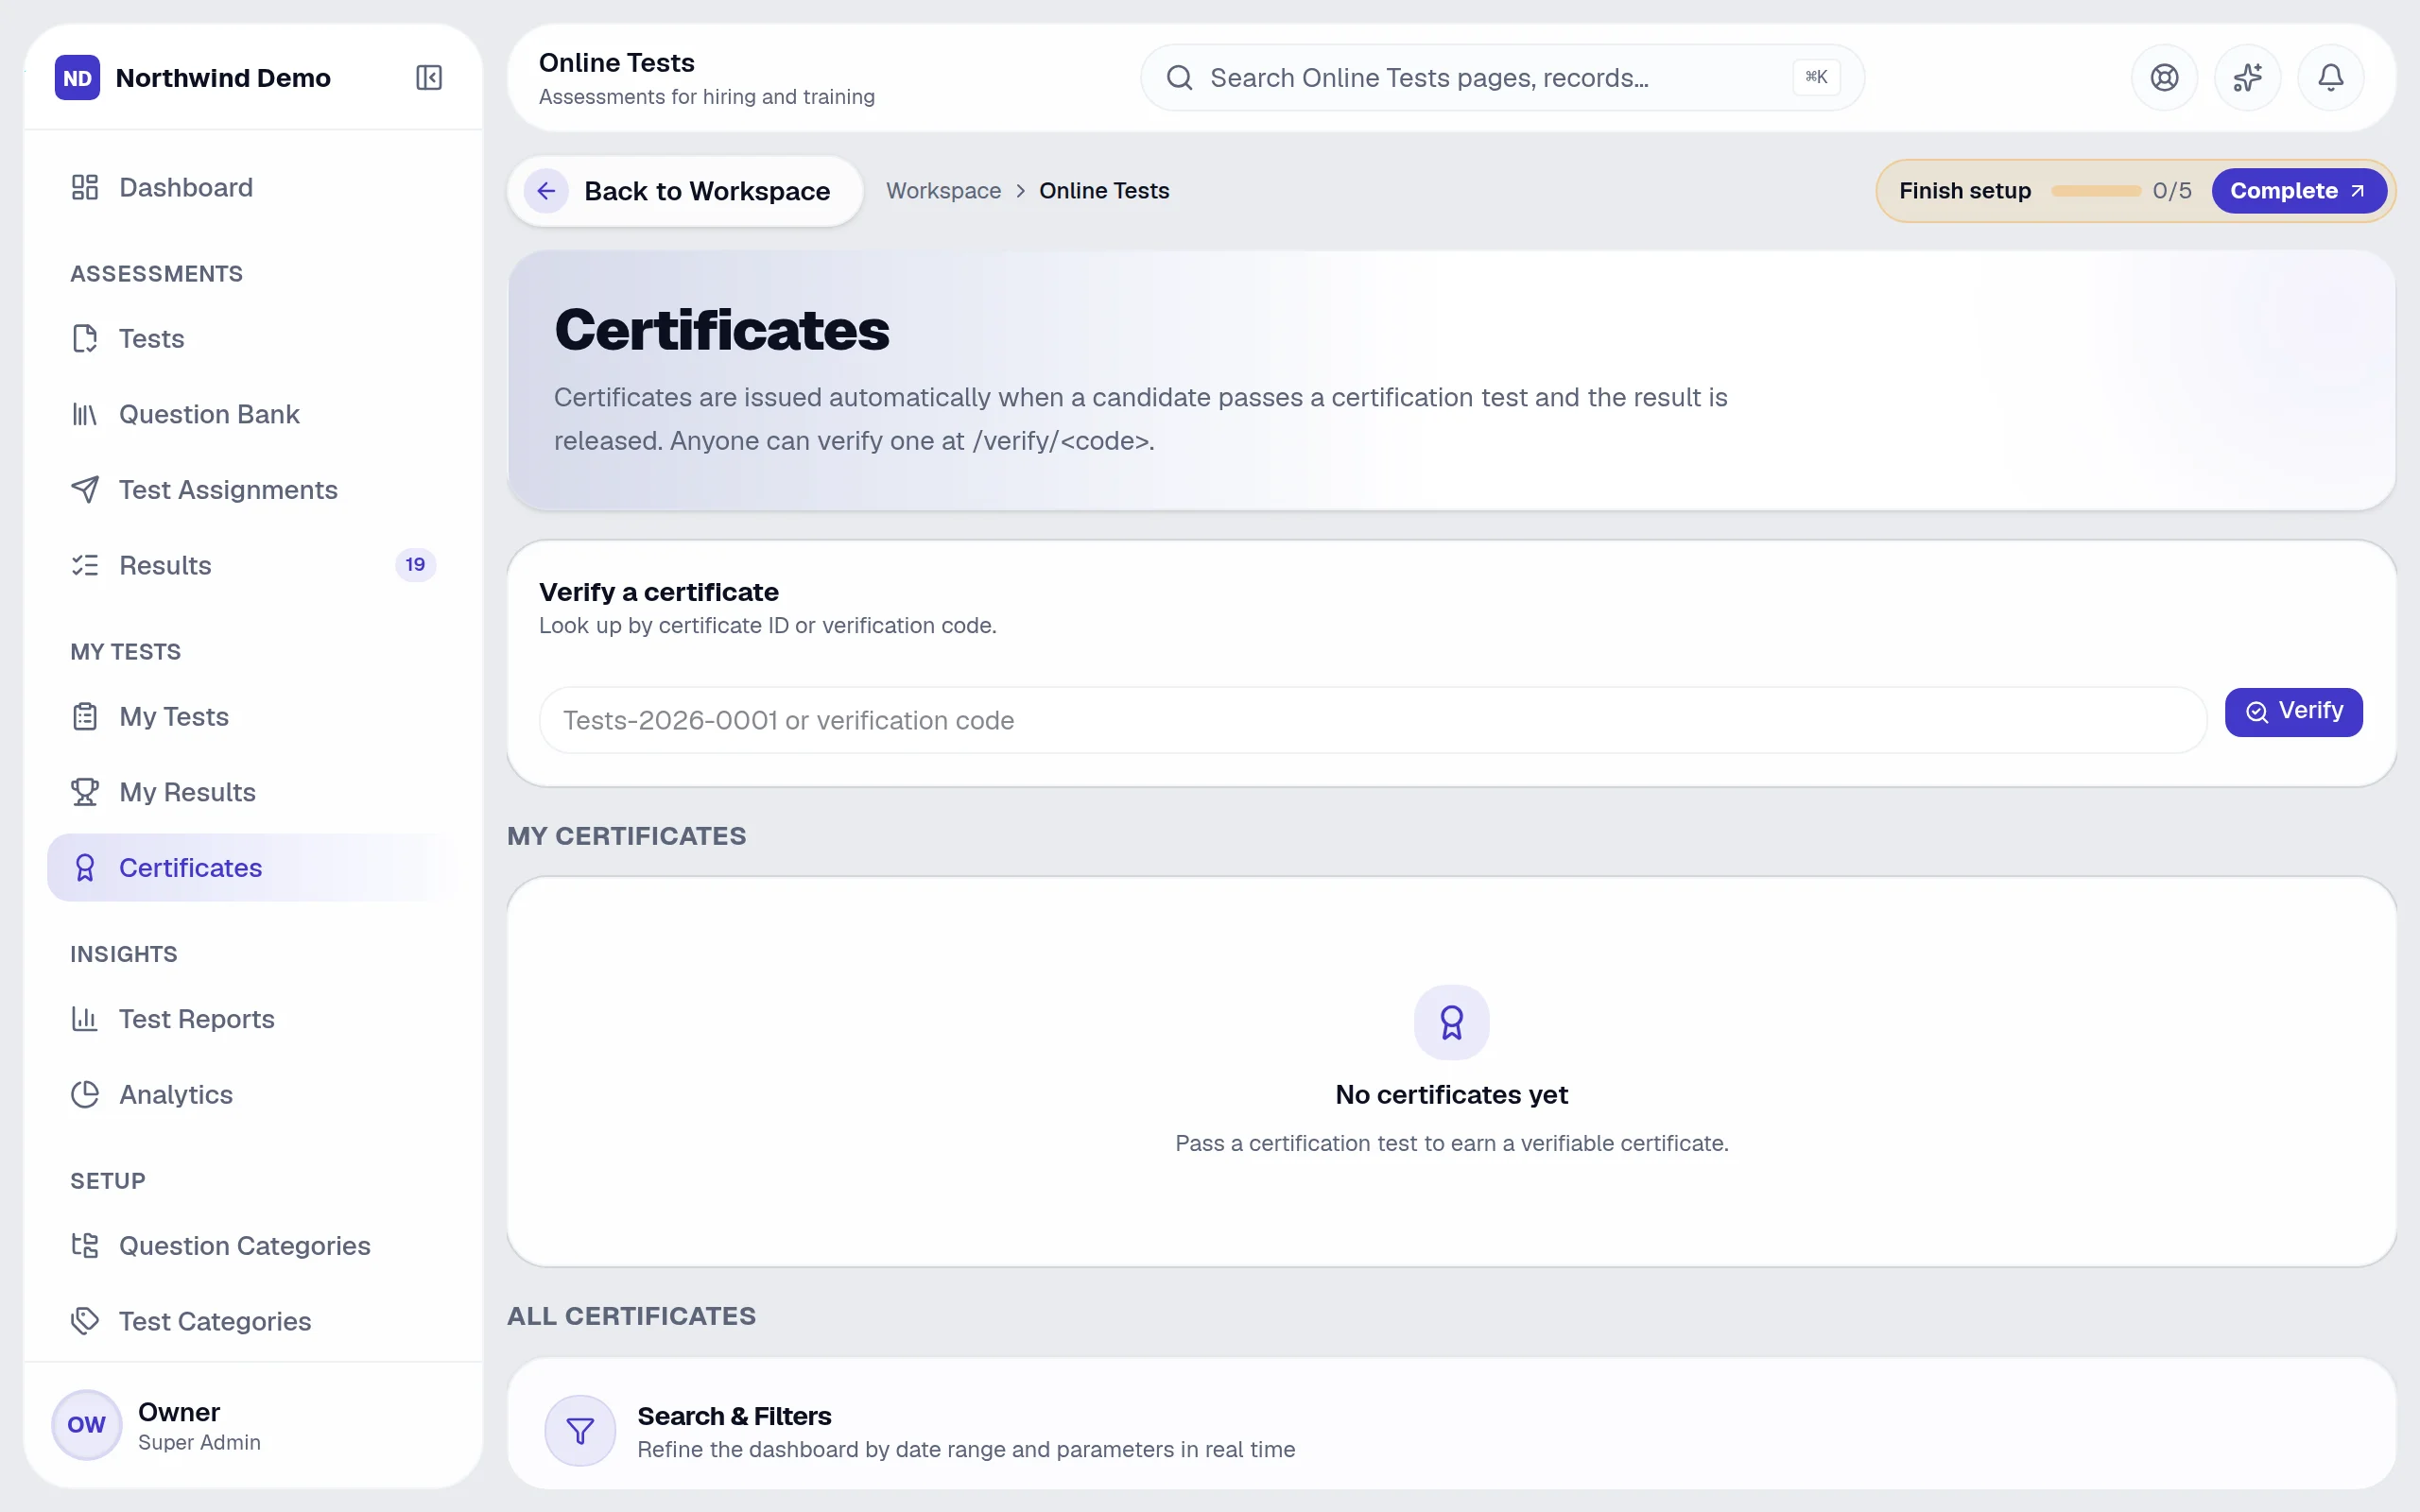Viewport: 2420px width, 1512px height.
Task: Click the Search & Filters funnel icon
Action: pyautogui.click(x=580, y=1431)
